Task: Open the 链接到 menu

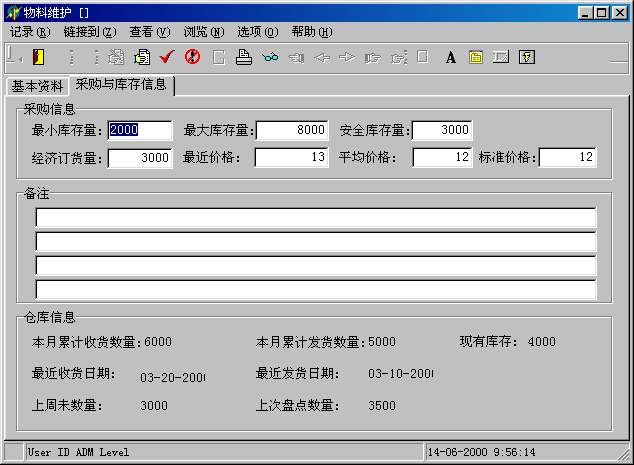Action: click(89, 32)
